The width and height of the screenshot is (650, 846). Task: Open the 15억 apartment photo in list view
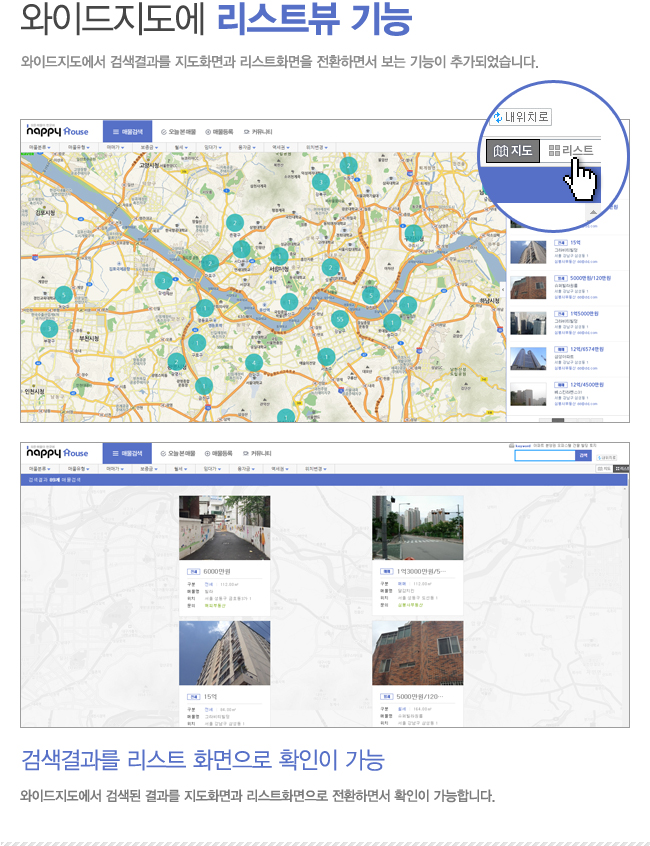point(224,653)
